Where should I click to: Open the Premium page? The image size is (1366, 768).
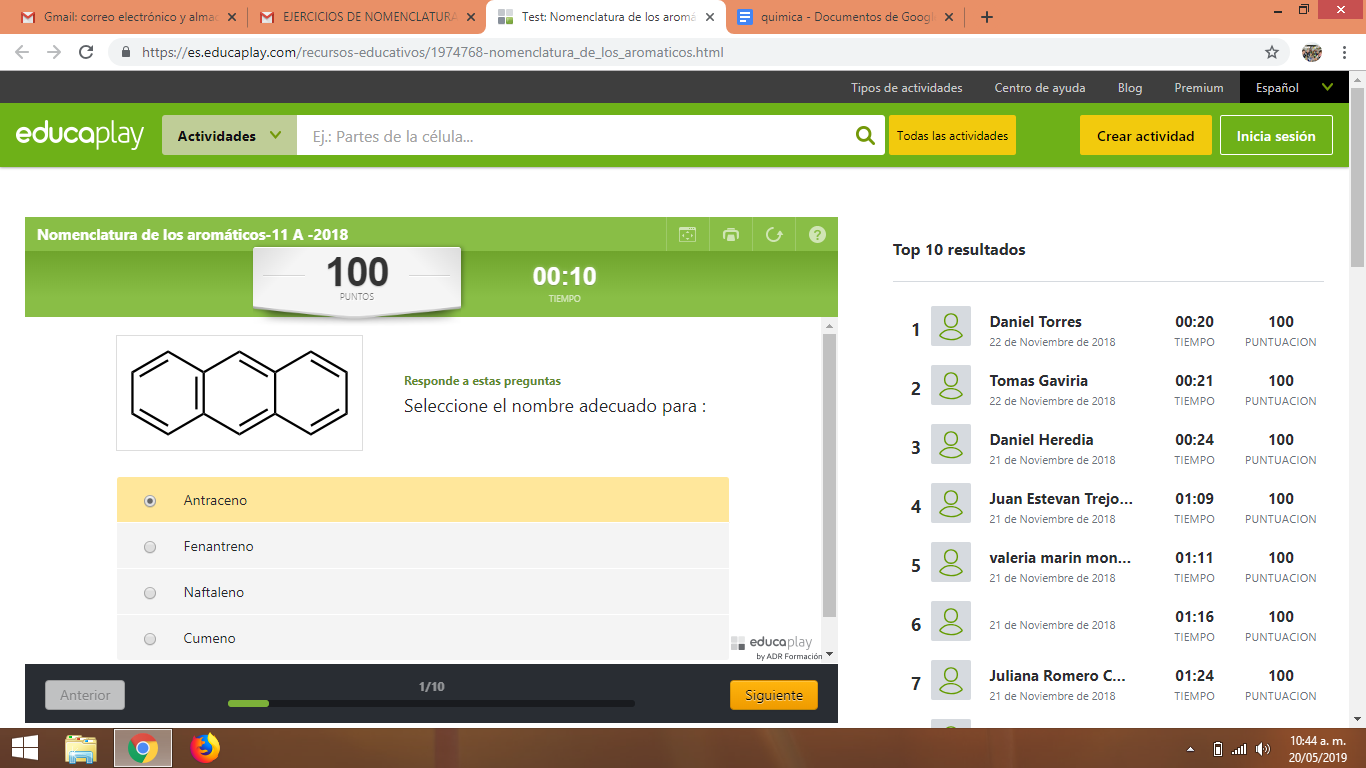(x=1199, y=88)
